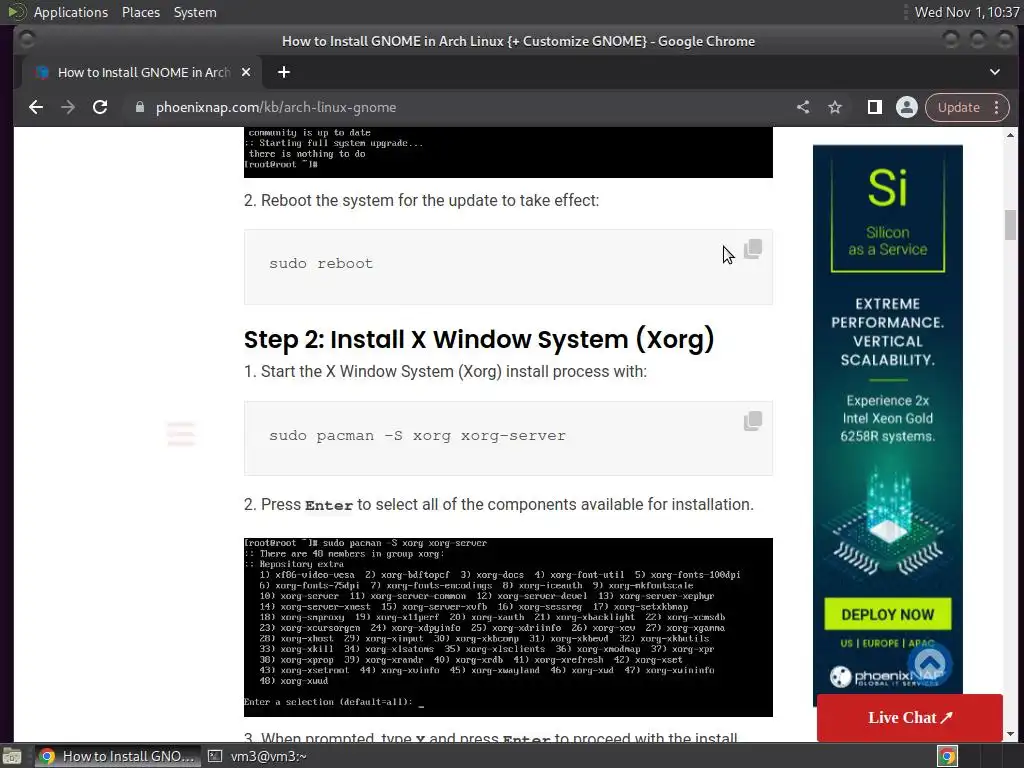Click the window menu button in titlebar

point(27,40)
